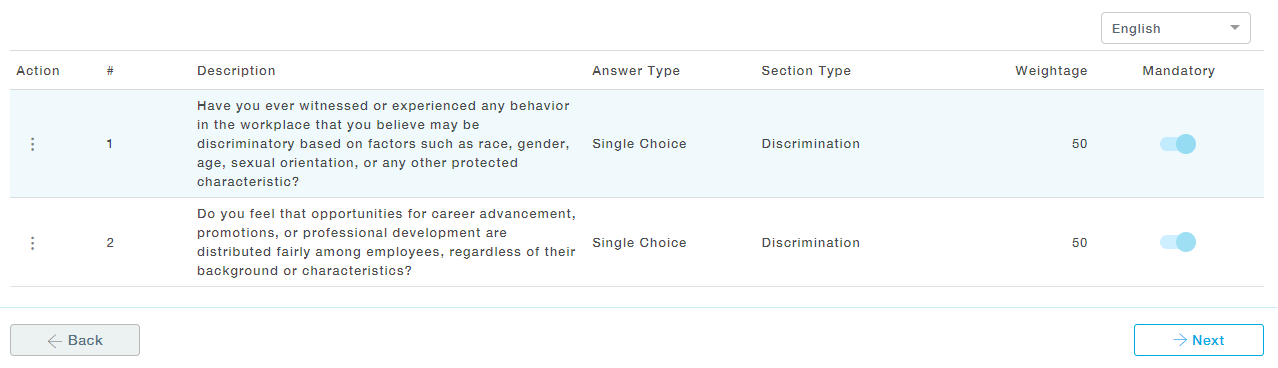Go Back to previous step

[75, 340]
